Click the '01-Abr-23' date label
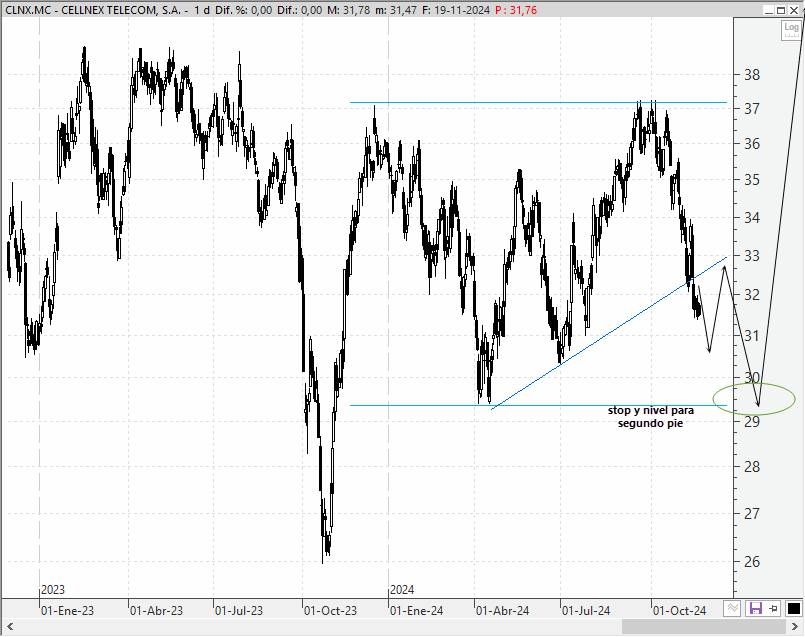This screenshot has height=637, width=805. (156, 611)
